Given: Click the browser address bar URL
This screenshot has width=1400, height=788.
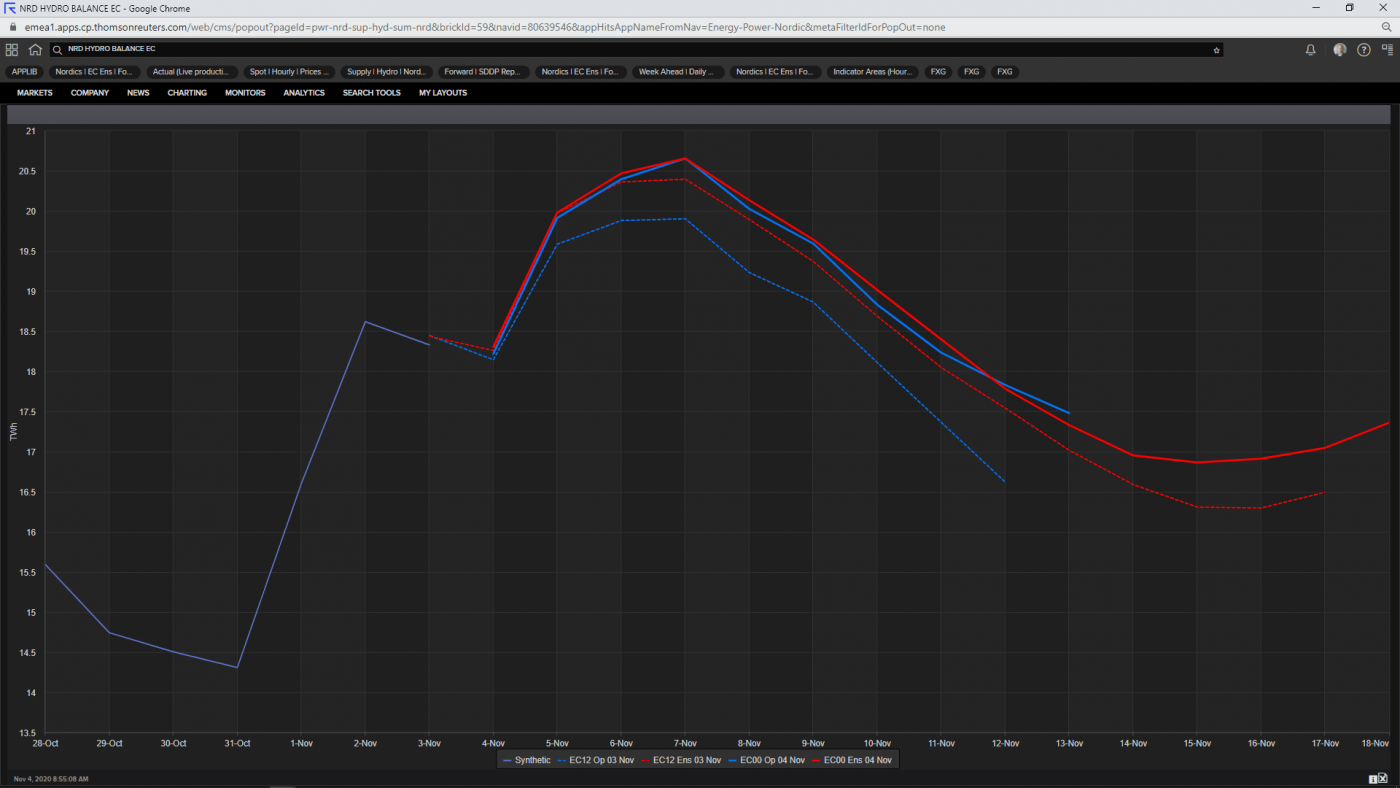Looking at the screenshot, I should click(x=485, y=27).
